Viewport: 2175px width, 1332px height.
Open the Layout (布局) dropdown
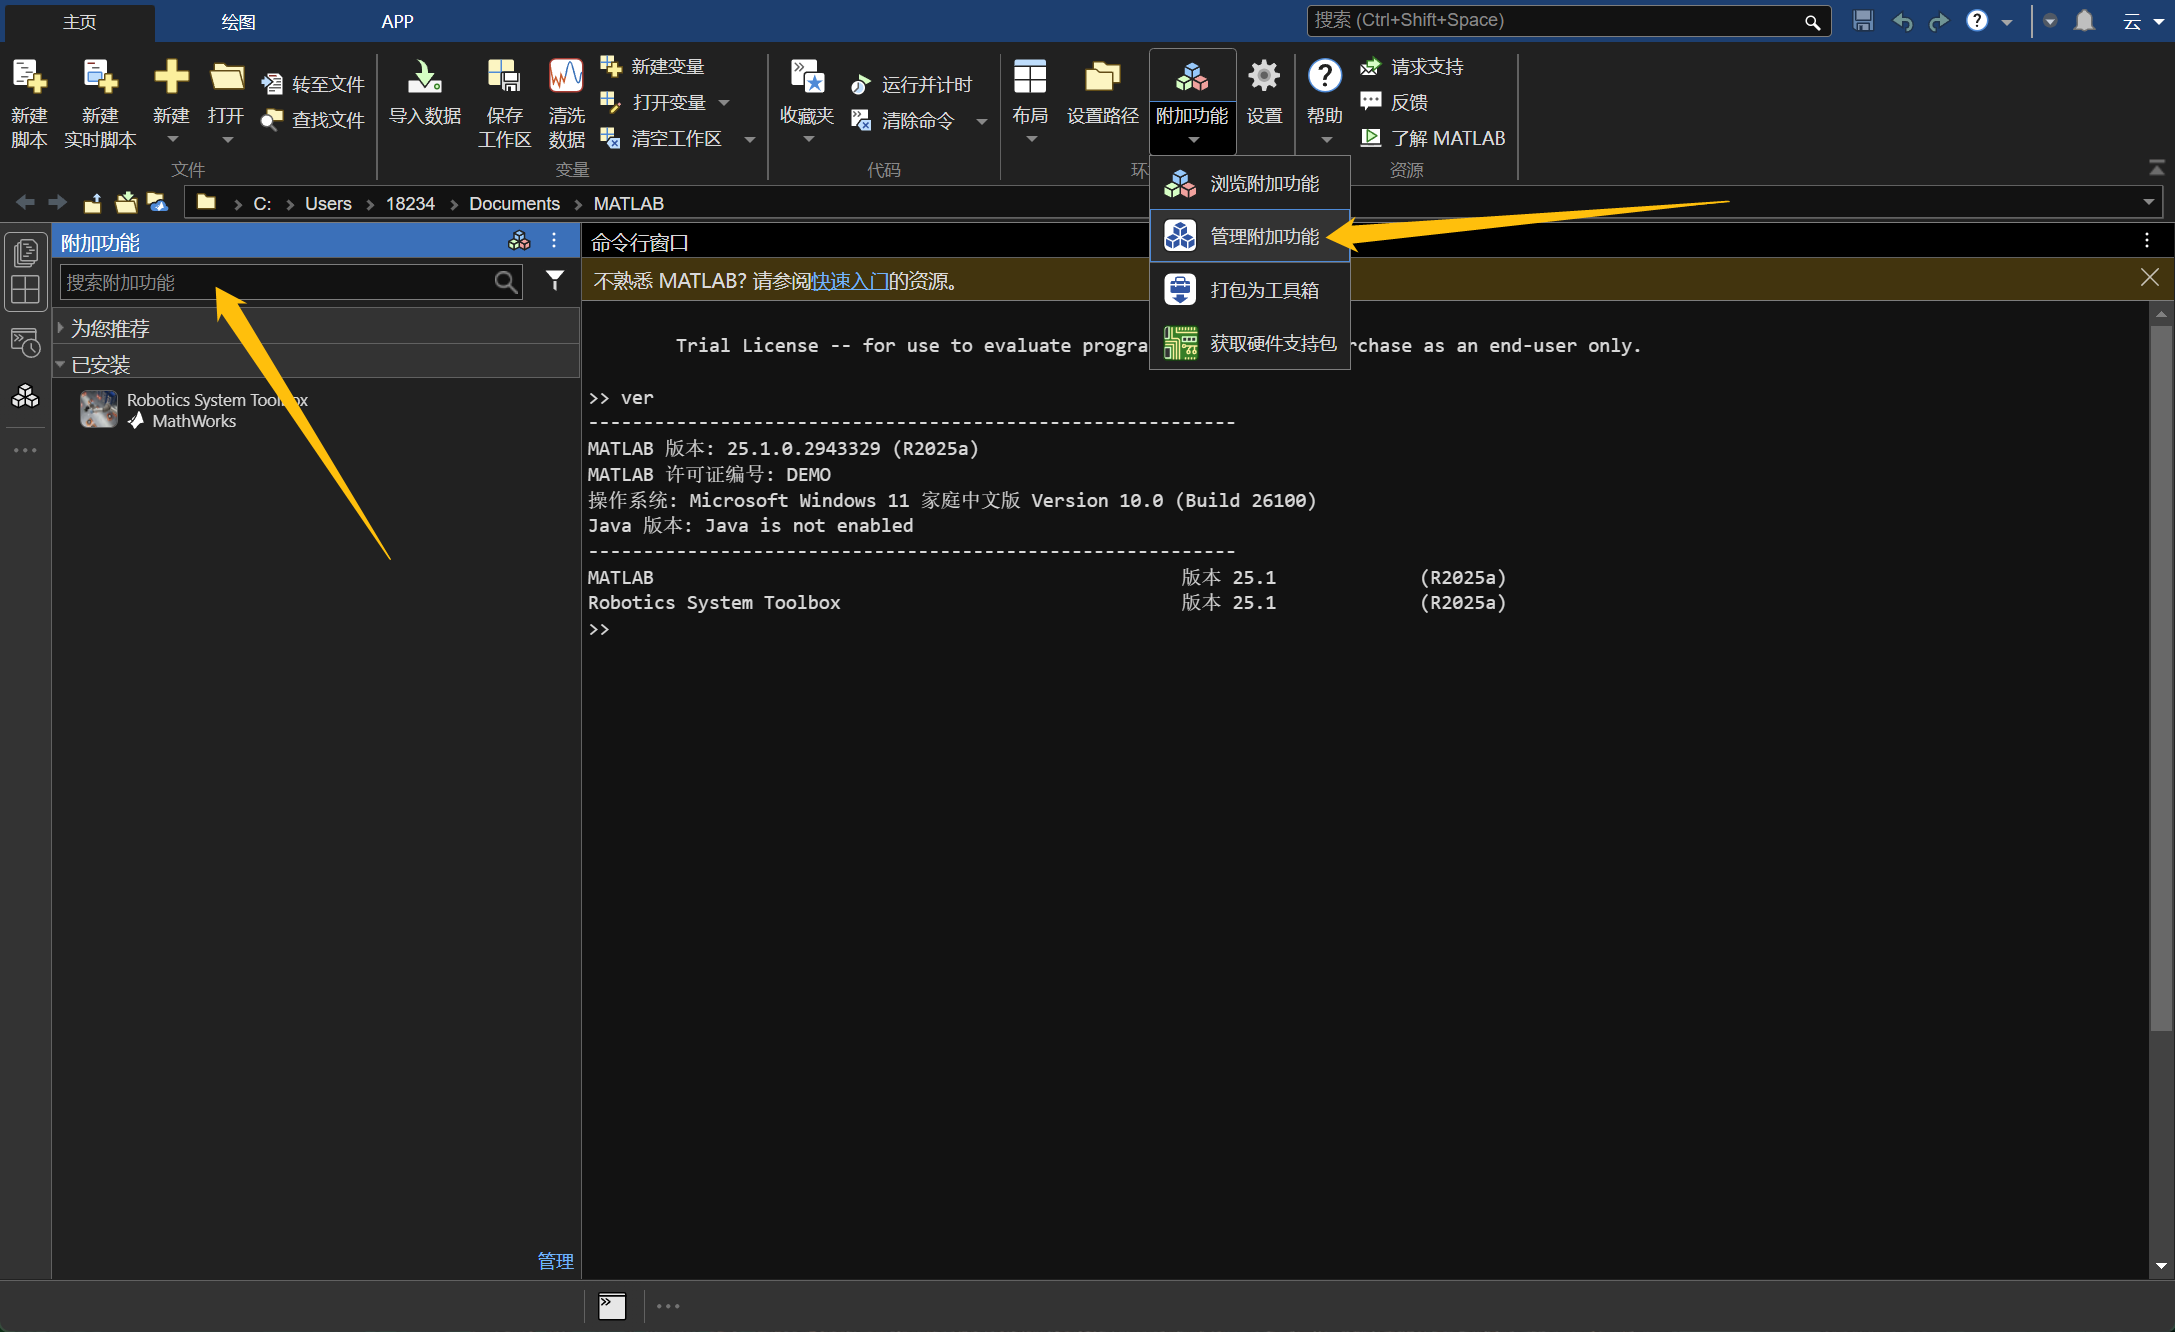click(x=1030, y=100)
